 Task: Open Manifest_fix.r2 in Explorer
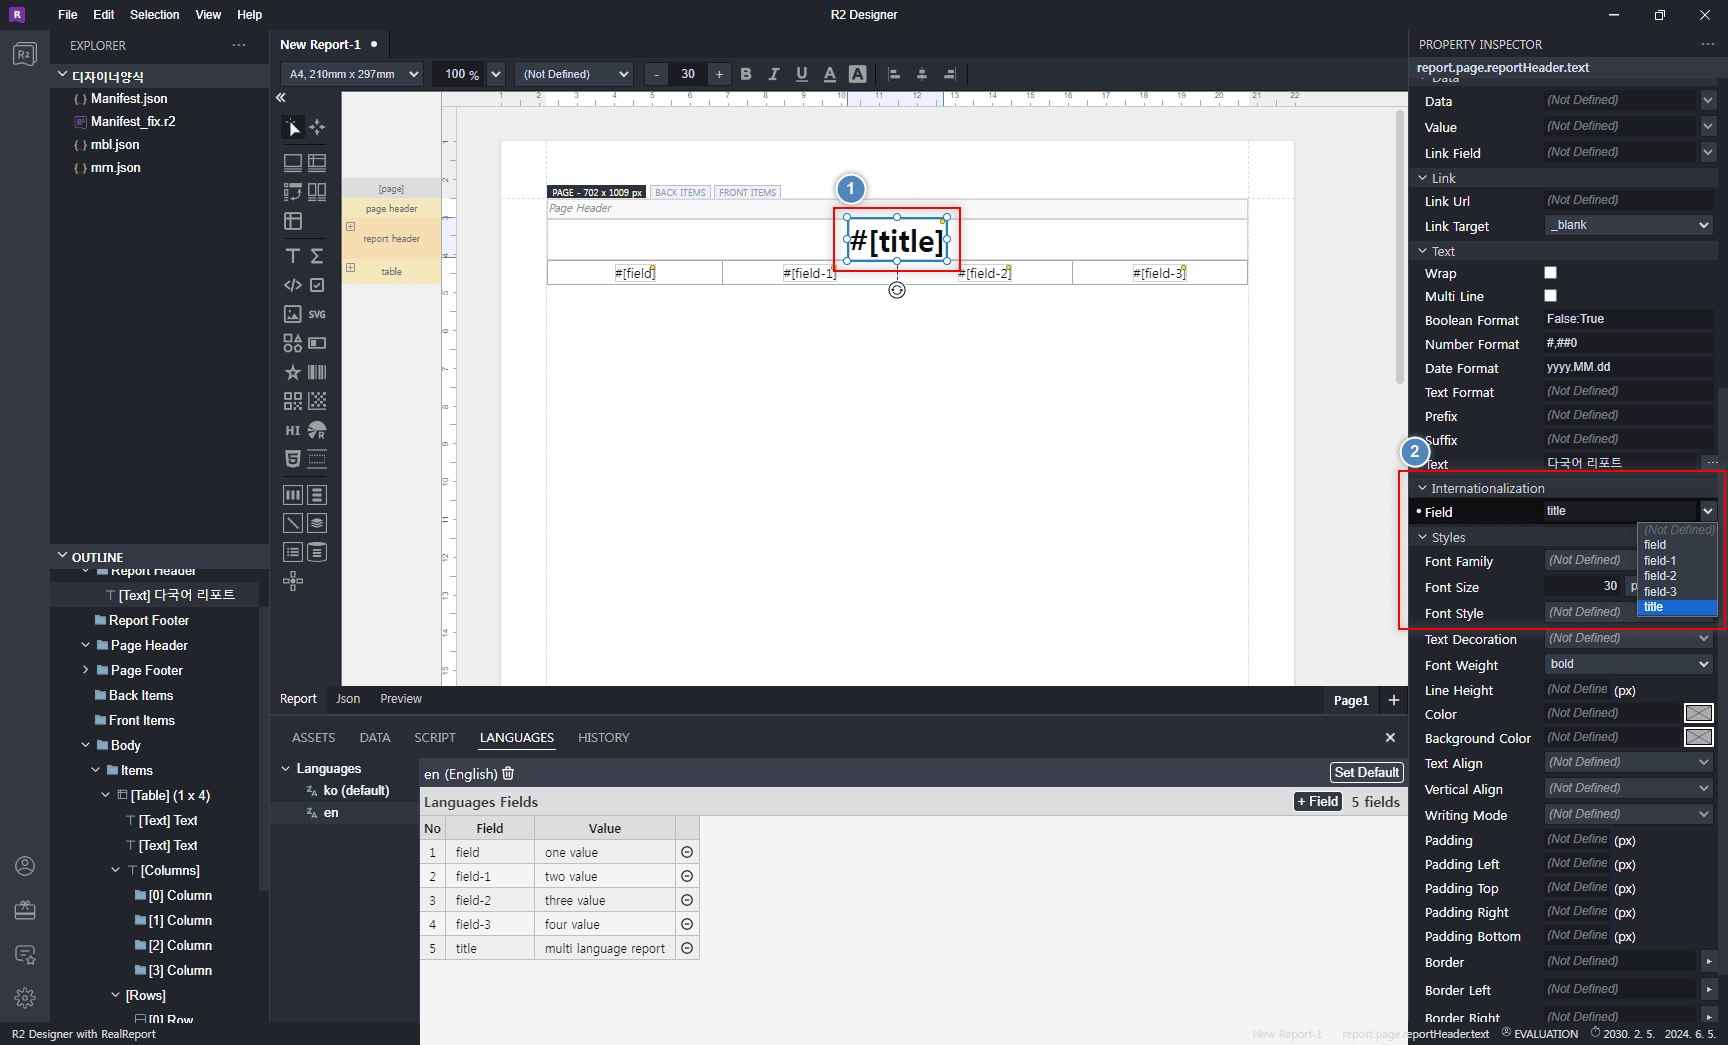133,121
